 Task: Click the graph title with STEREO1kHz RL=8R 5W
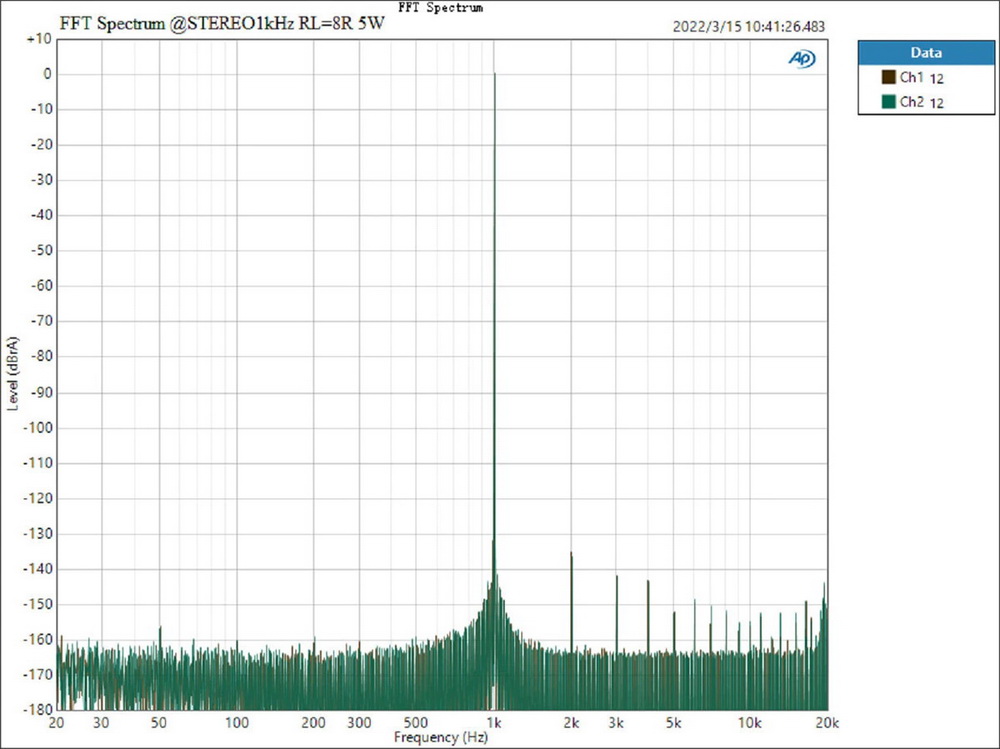pos(222,24)
